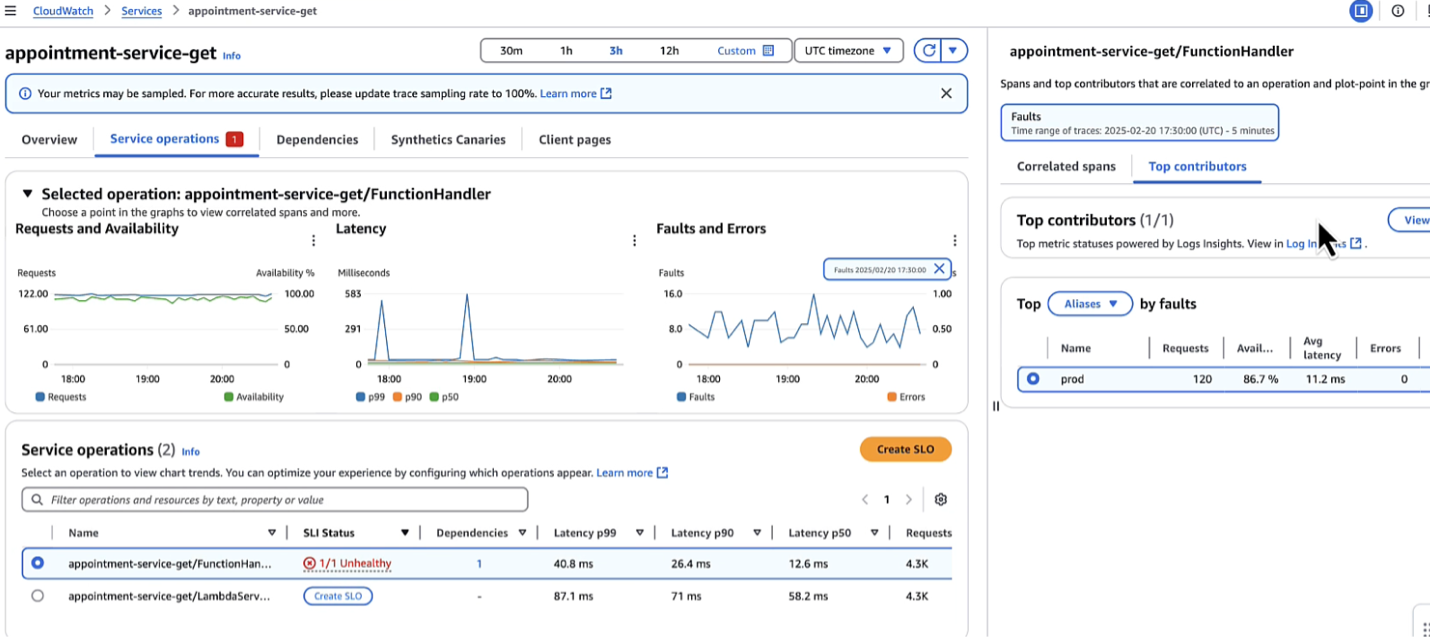Toggle the p50 latency legend entry
Screen dimensions: 1430x641
click(444, 397)
